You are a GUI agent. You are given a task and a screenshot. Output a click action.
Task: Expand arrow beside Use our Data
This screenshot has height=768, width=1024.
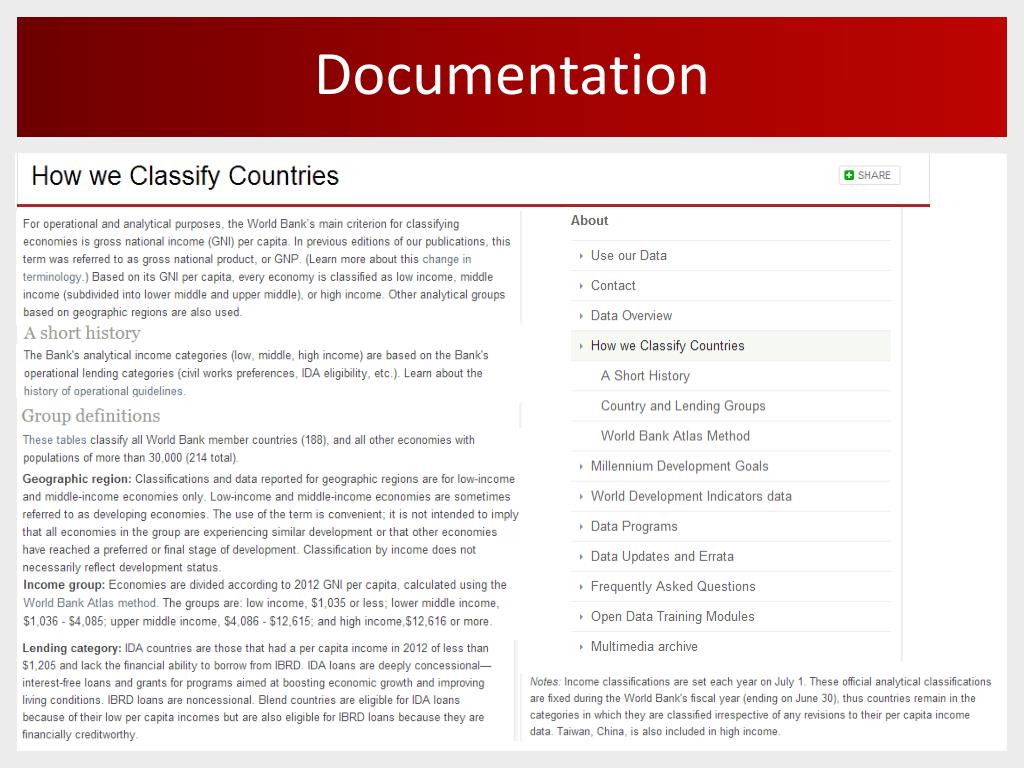tap(581, 256)
